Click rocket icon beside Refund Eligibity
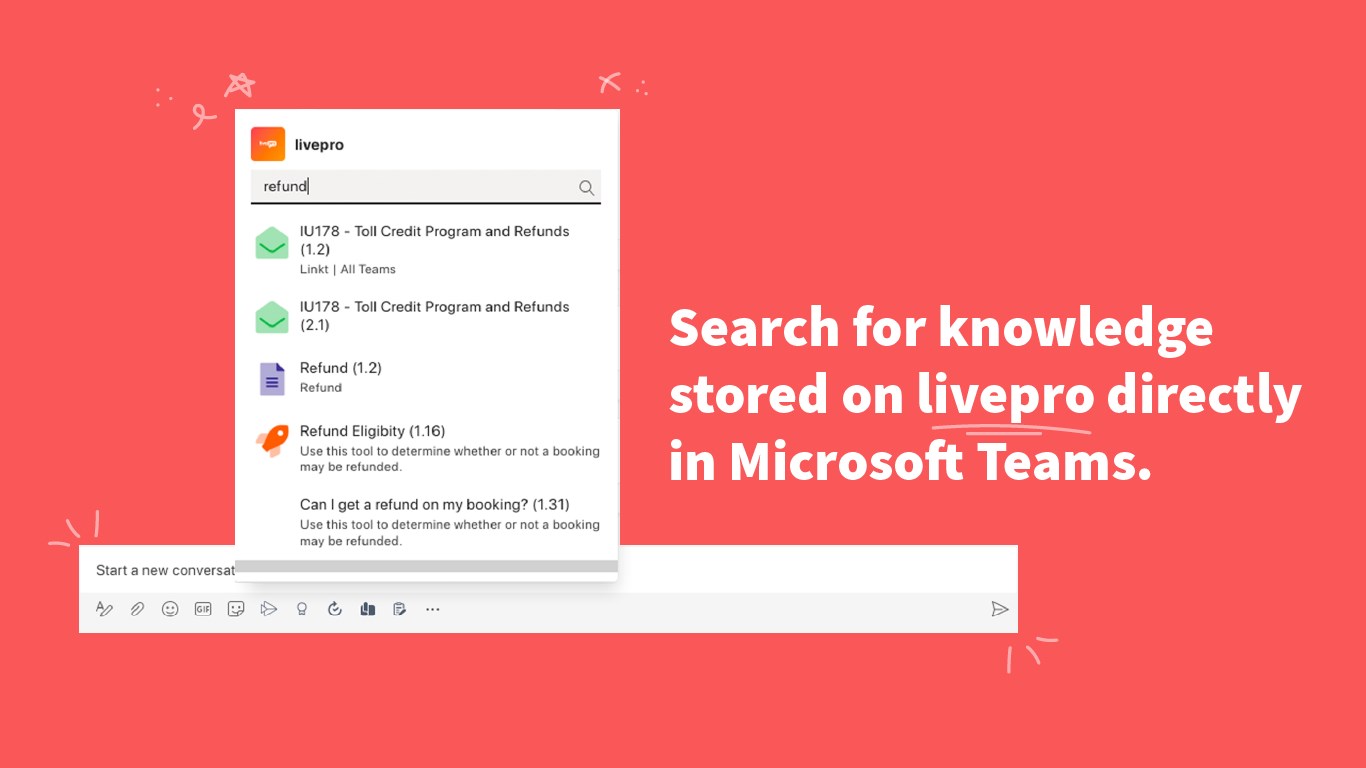This screenshot has width=1366, height=768. pyautogui.click(x=272, y=440)
